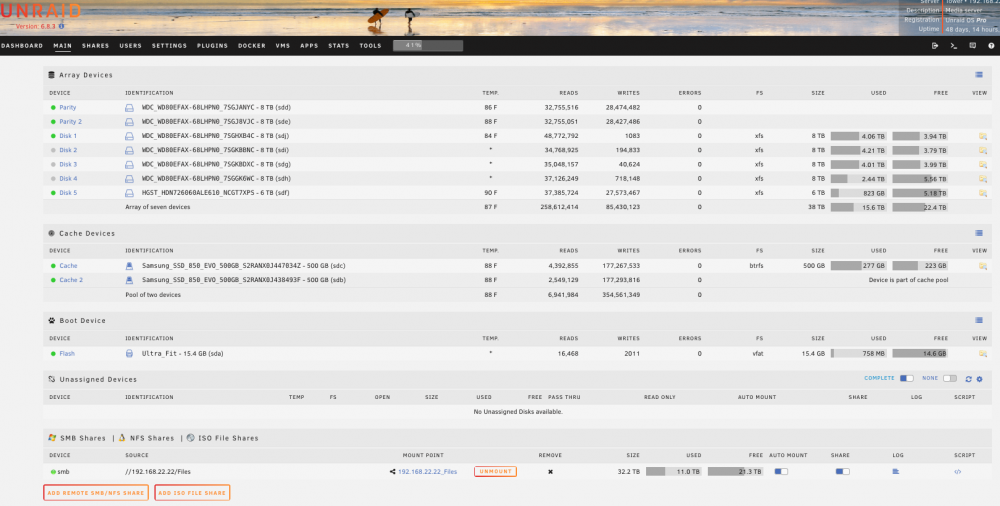This screenshot has width=1000, height=506.
Task: Browse Disk 2 via its view folder icon
Action: coord(983,150)
